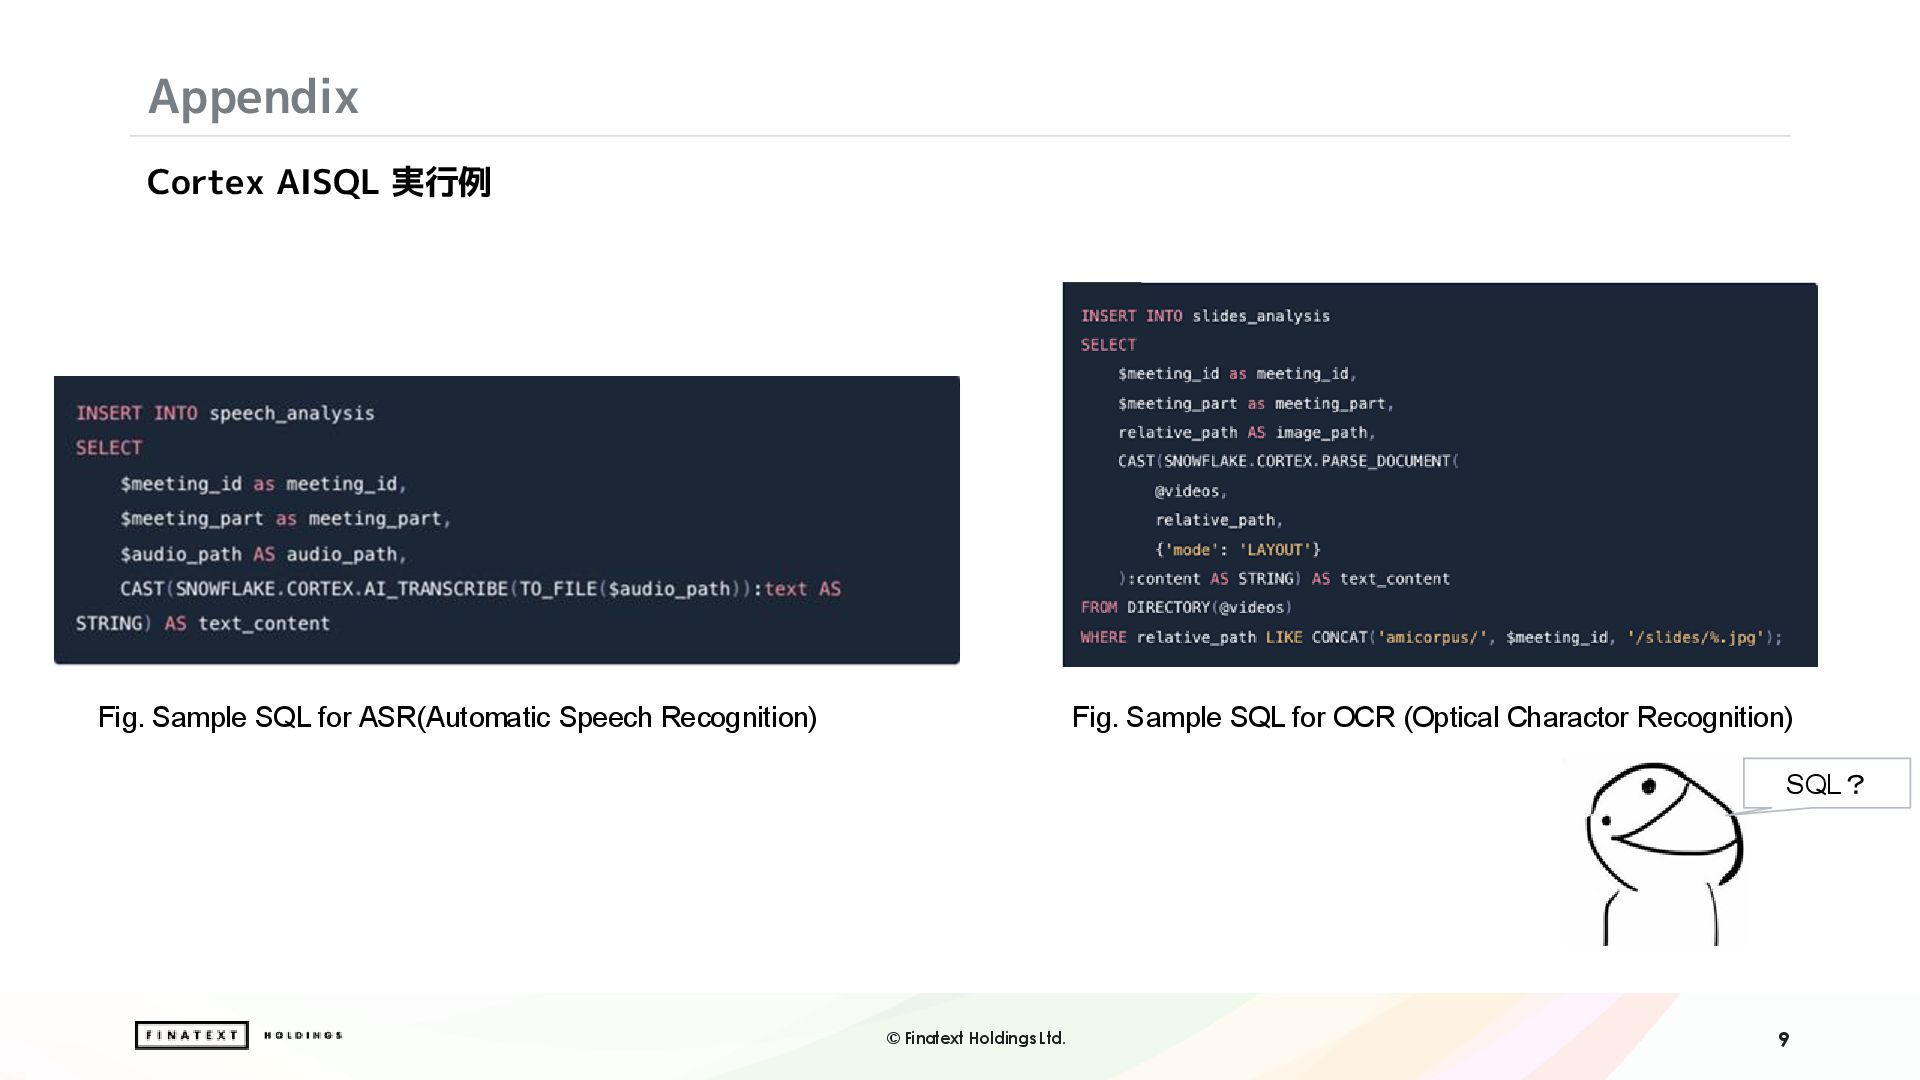
Task: Click 'relative_path AS image_path,' line
Action: (x=1247, y=433)
